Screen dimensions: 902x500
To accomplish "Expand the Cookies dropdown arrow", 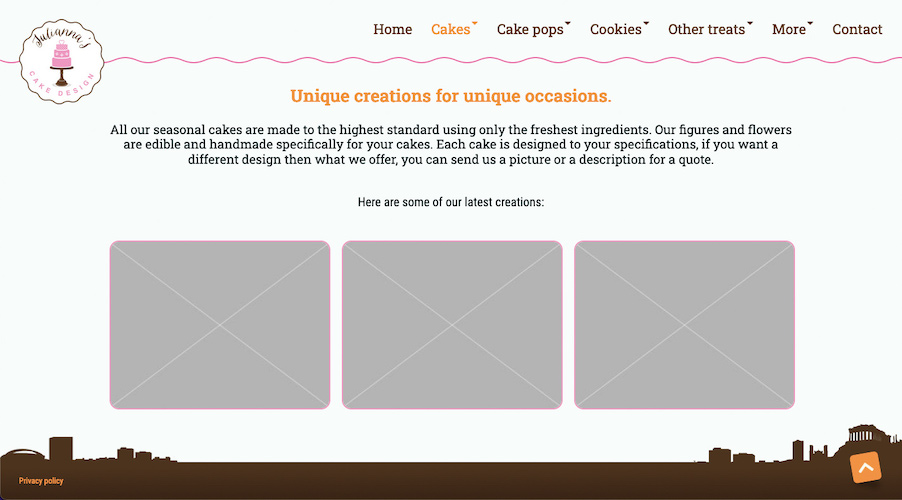I will (x=646, y=22).
